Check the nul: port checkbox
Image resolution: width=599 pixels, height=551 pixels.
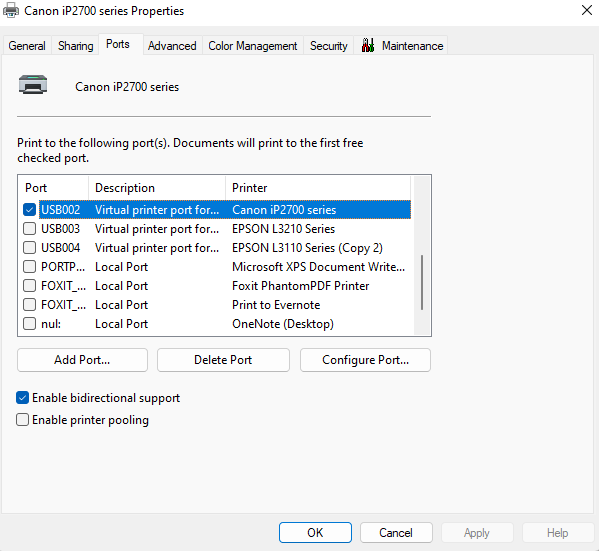coord(29,324)
